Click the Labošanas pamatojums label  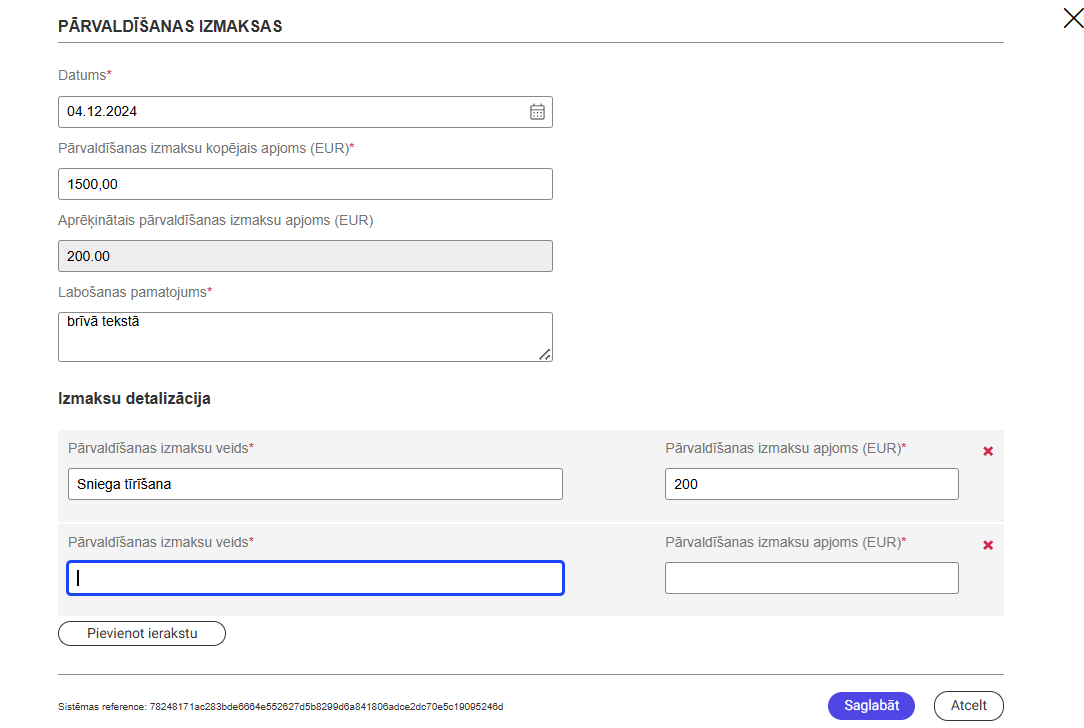(x=135, y=292)
